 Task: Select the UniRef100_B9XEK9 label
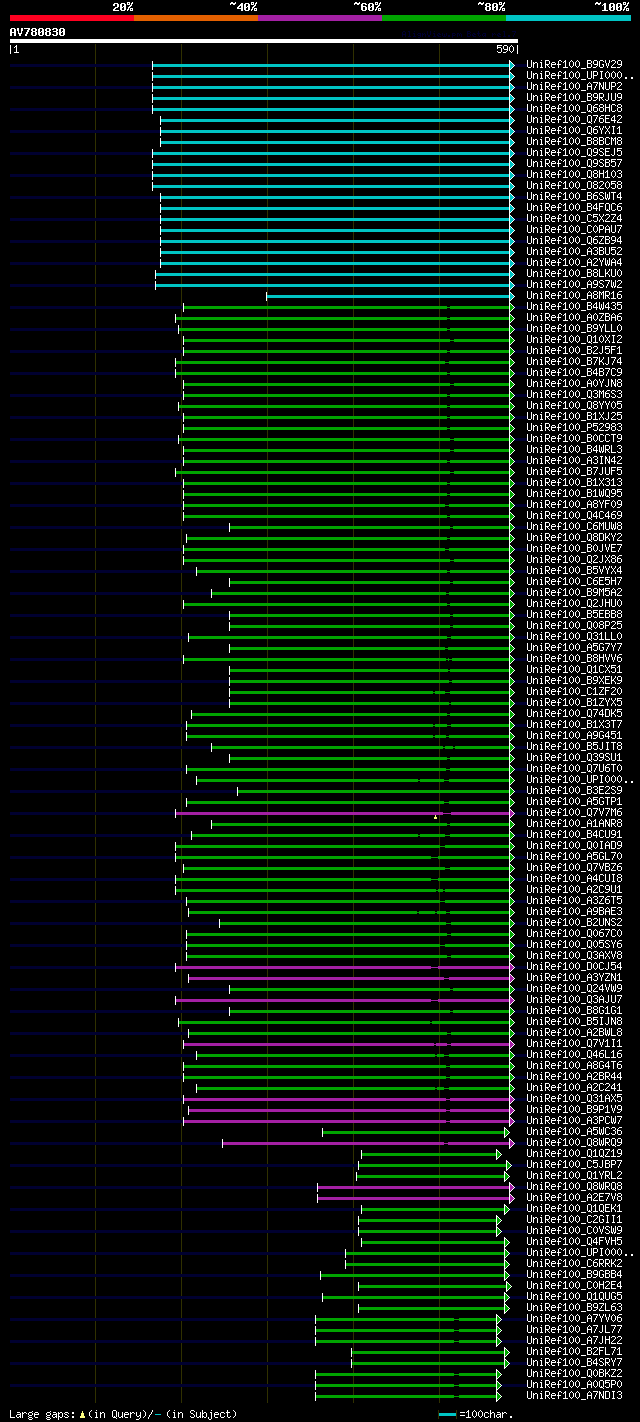tap(575, 680)
